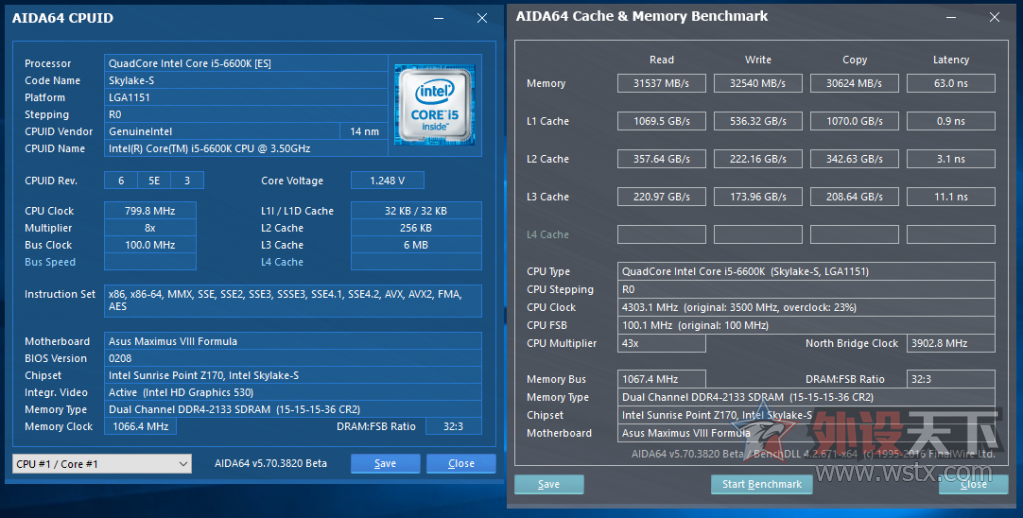
Task: Click Save in the Cache & Memory Benchmark window
Action: click(549, 484)
